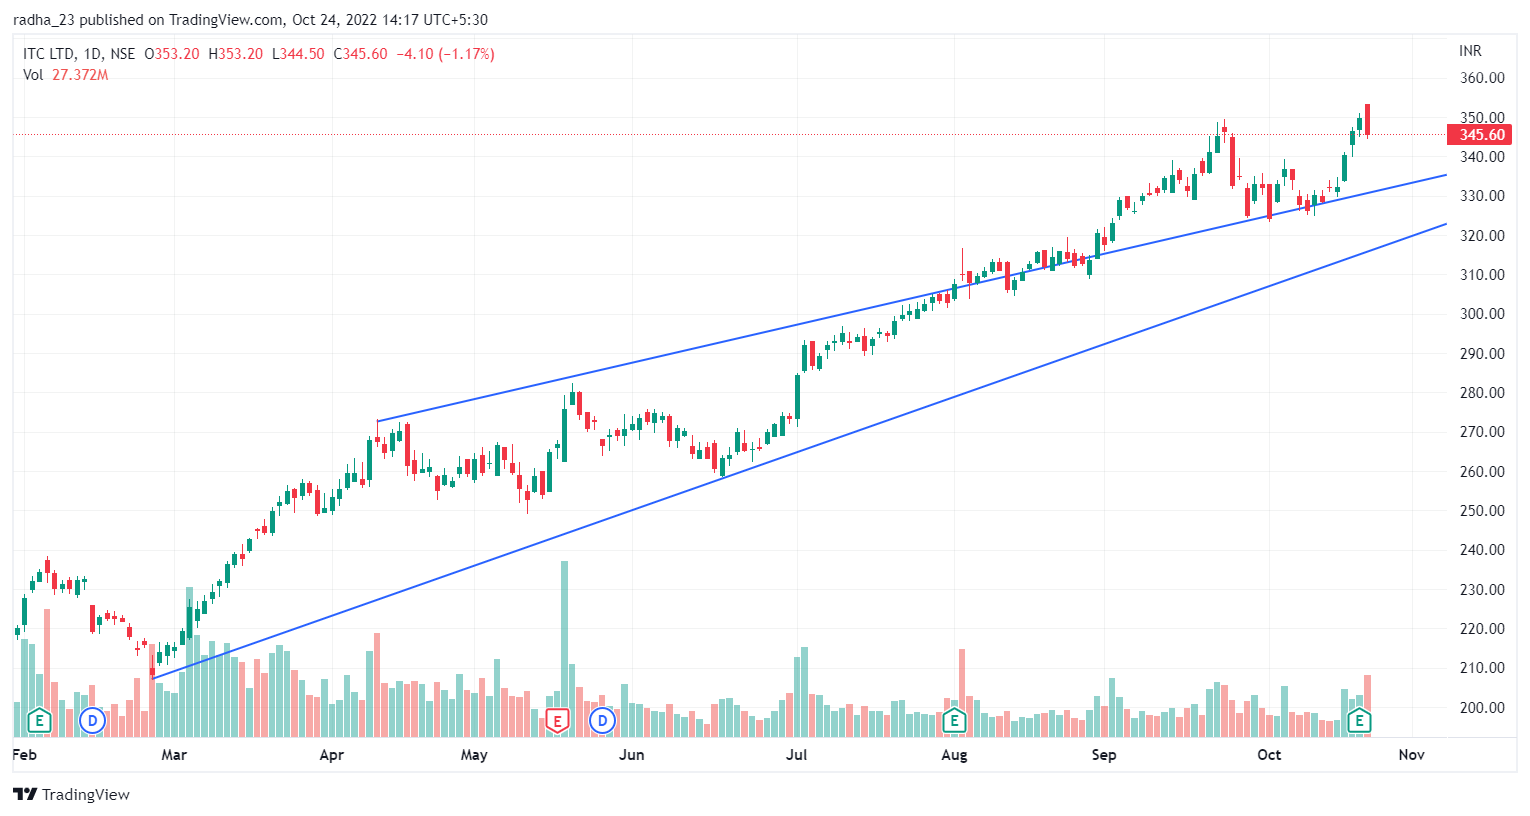Click the Oct label on time axis
The image size is (1530, 816).
coord(1269,755)
